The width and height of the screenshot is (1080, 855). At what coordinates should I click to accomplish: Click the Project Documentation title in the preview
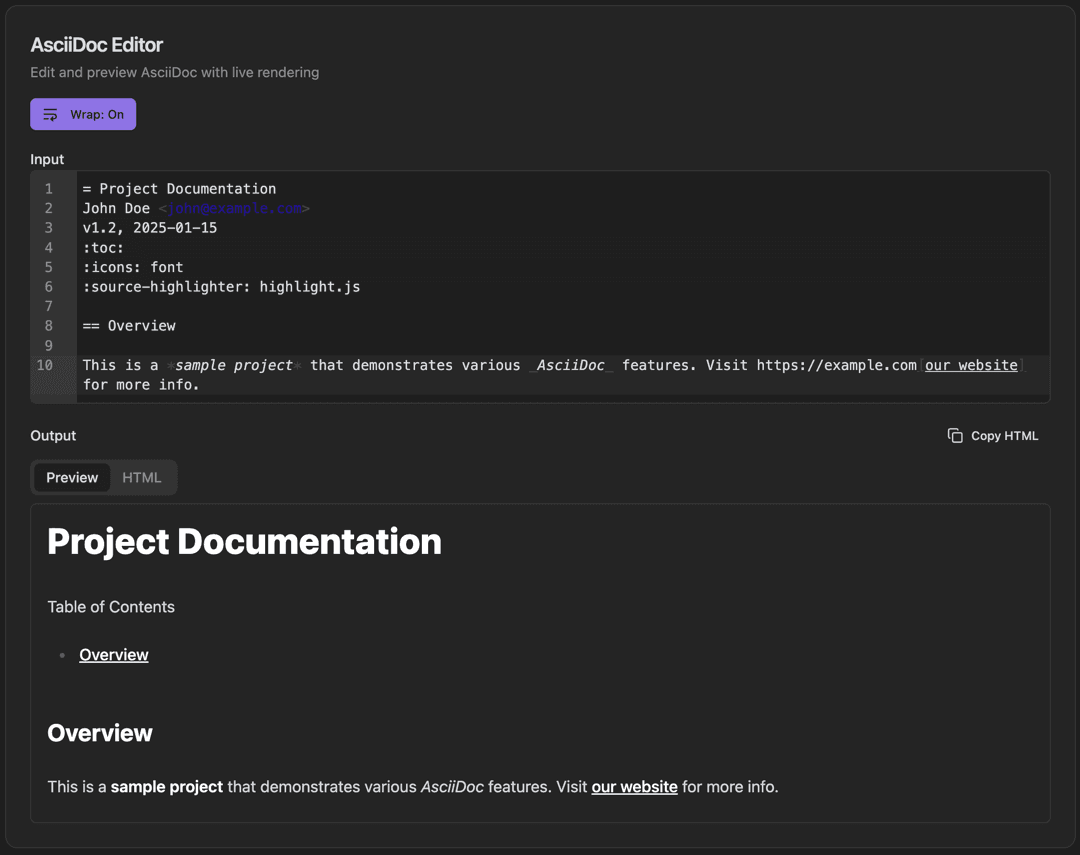pyautogui.click(x=244, y=541)
